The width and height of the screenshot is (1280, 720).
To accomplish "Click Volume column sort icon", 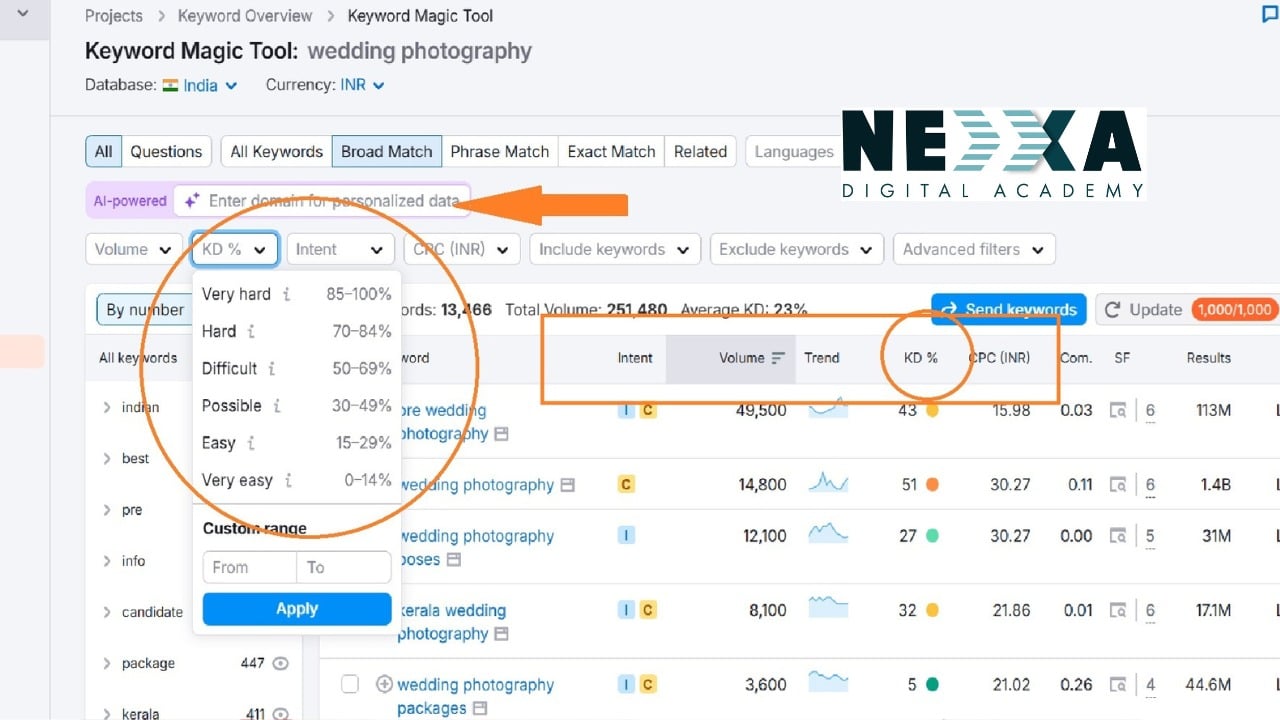I will click(x=778, y=358).
